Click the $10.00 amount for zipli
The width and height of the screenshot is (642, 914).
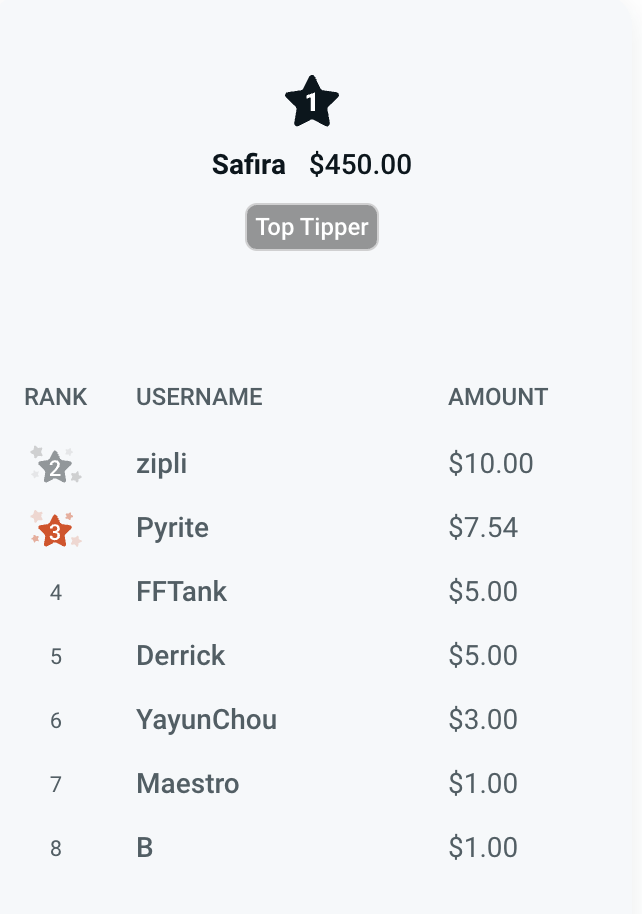point(490,464)
